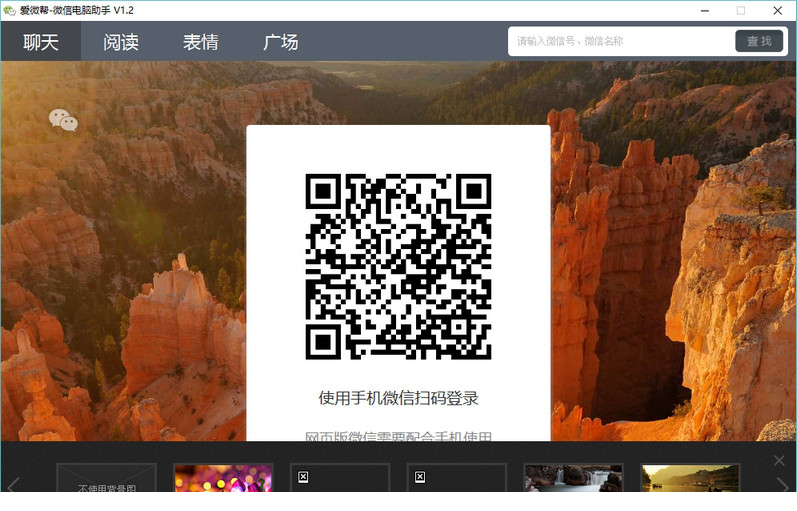Click the app icon in title bar
797x511 pixels.
pos(9,10)
